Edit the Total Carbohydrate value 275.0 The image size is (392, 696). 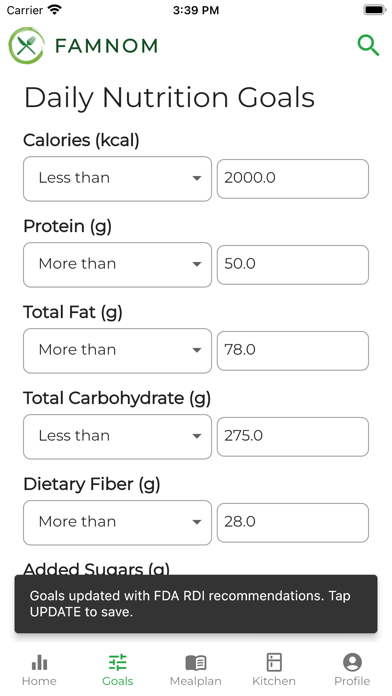coord(293,437)
